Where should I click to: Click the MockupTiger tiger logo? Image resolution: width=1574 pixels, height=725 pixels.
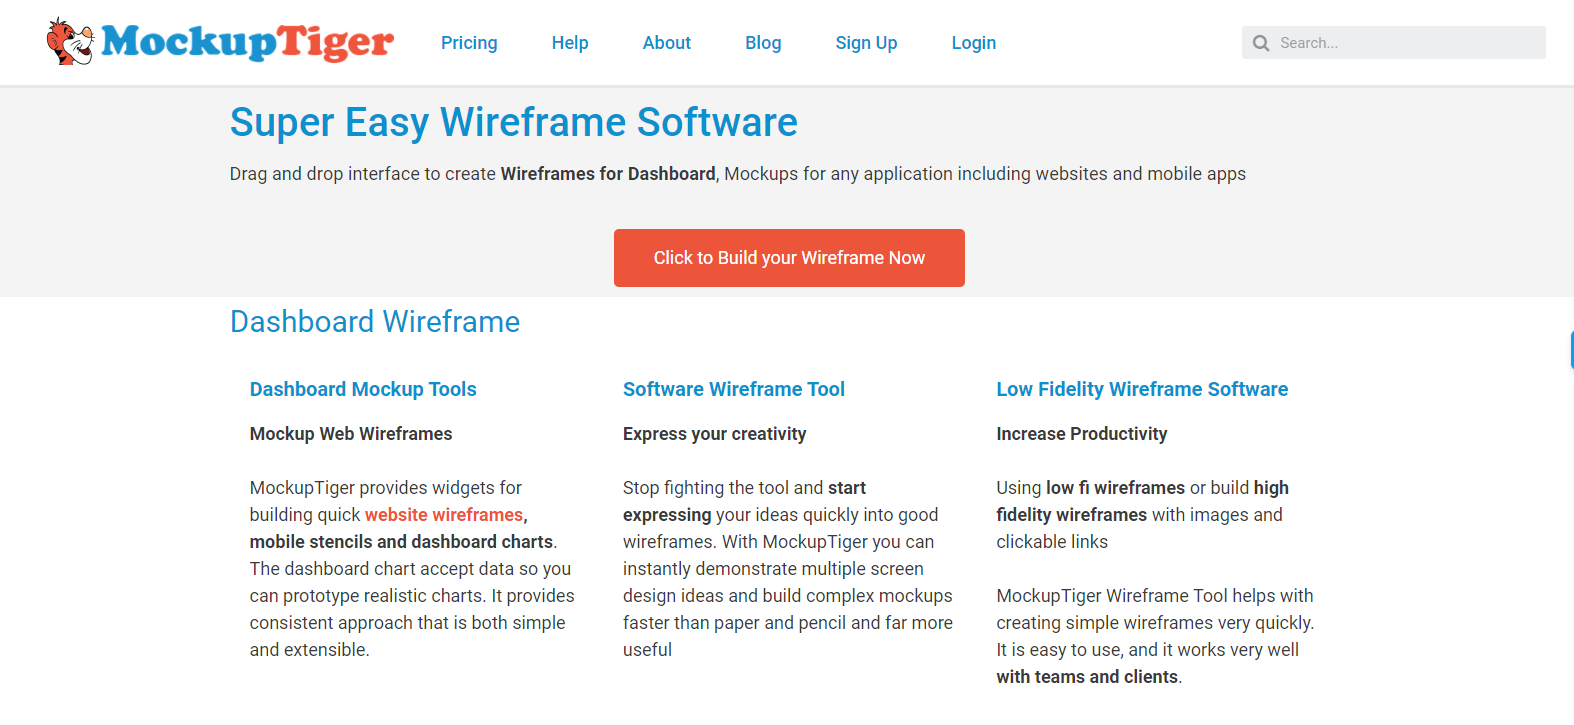(x=70, y=41)
